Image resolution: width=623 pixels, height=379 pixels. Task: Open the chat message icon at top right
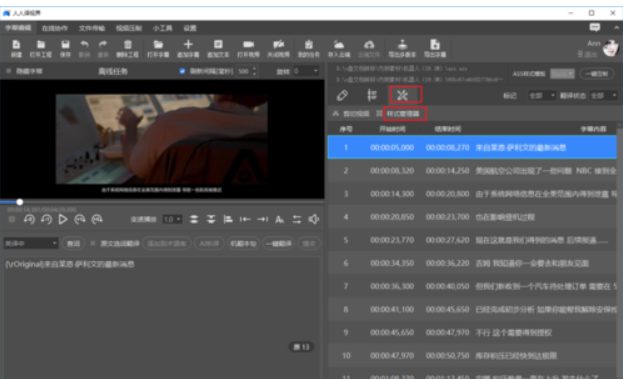coord(595,27)
